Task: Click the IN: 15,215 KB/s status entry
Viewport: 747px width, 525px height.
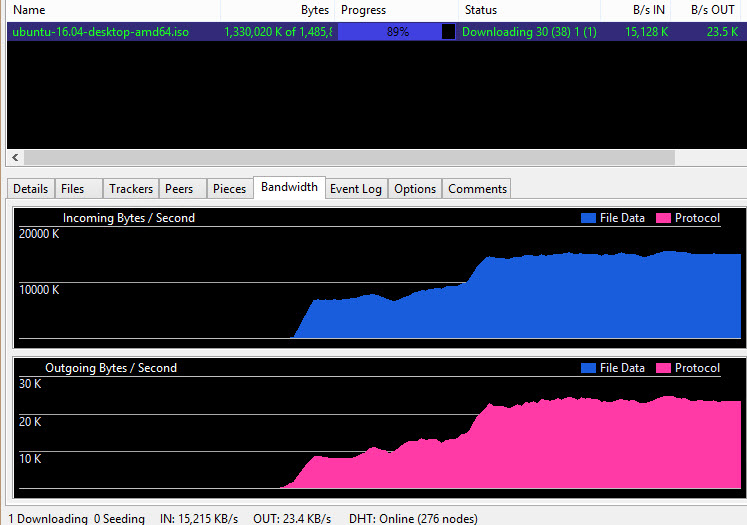Action: point(199,518)
